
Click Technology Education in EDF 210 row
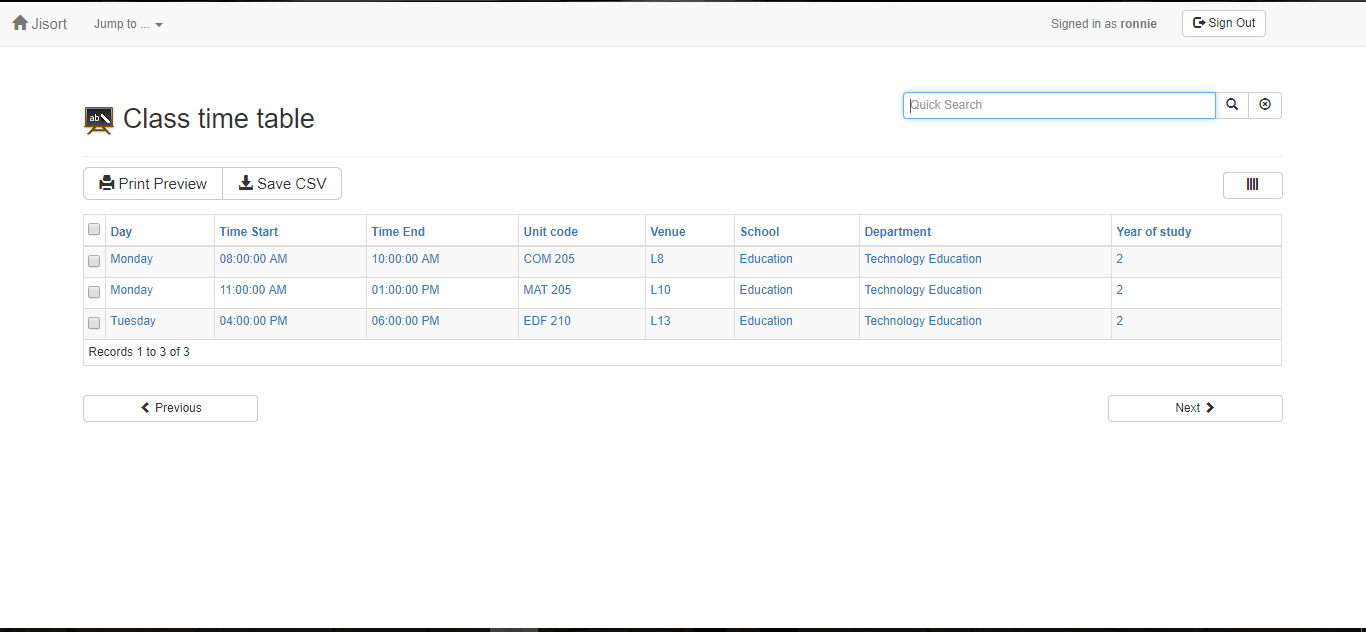pos(923,321)
